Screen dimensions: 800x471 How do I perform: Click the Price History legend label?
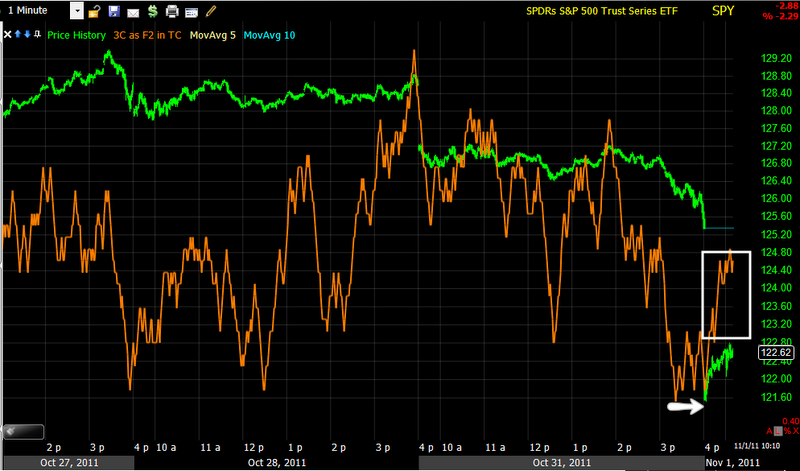pyautogui.click(x=77, y=35)
